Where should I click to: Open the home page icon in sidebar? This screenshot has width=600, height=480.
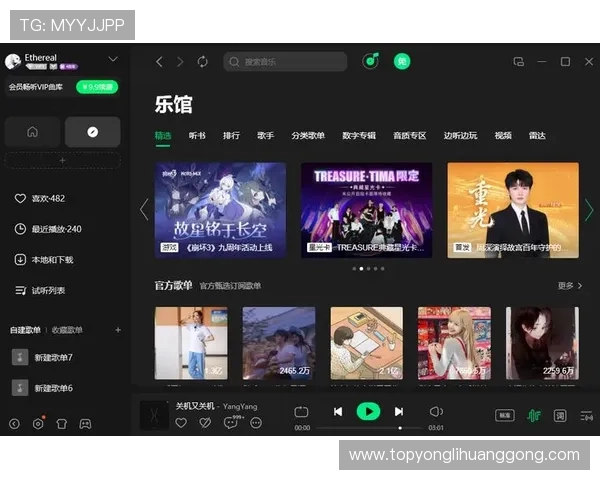[x=33, y=132]
